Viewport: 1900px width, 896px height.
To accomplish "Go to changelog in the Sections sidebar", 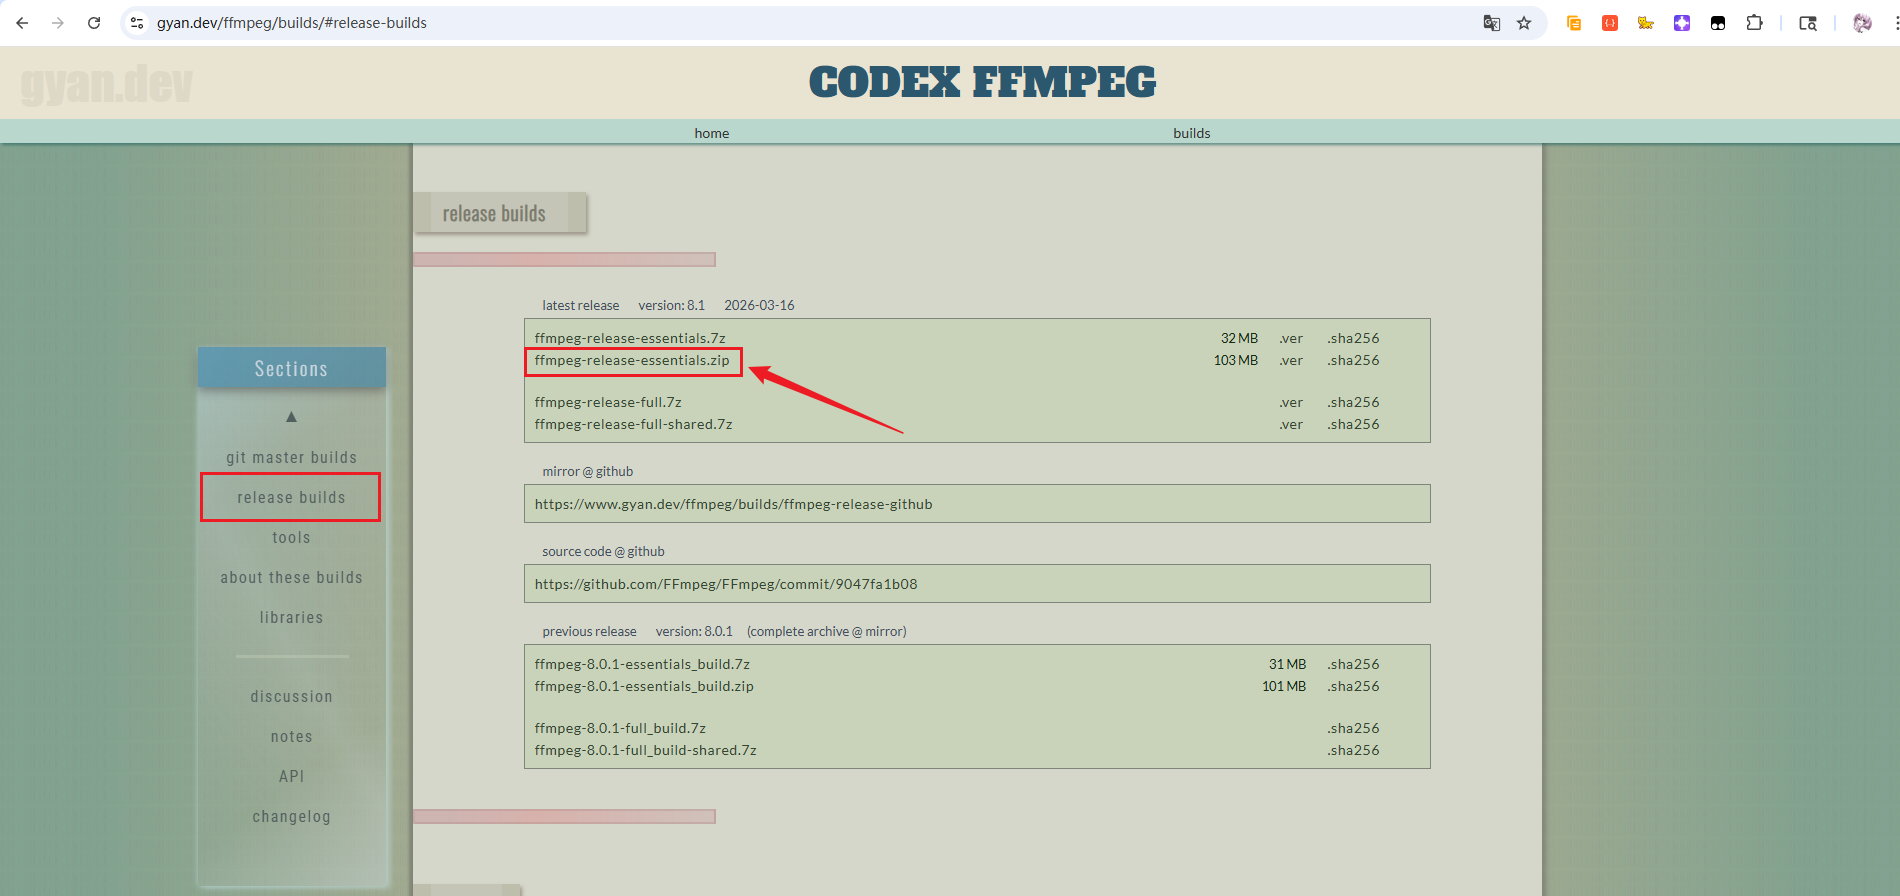I will pos(291,817).
